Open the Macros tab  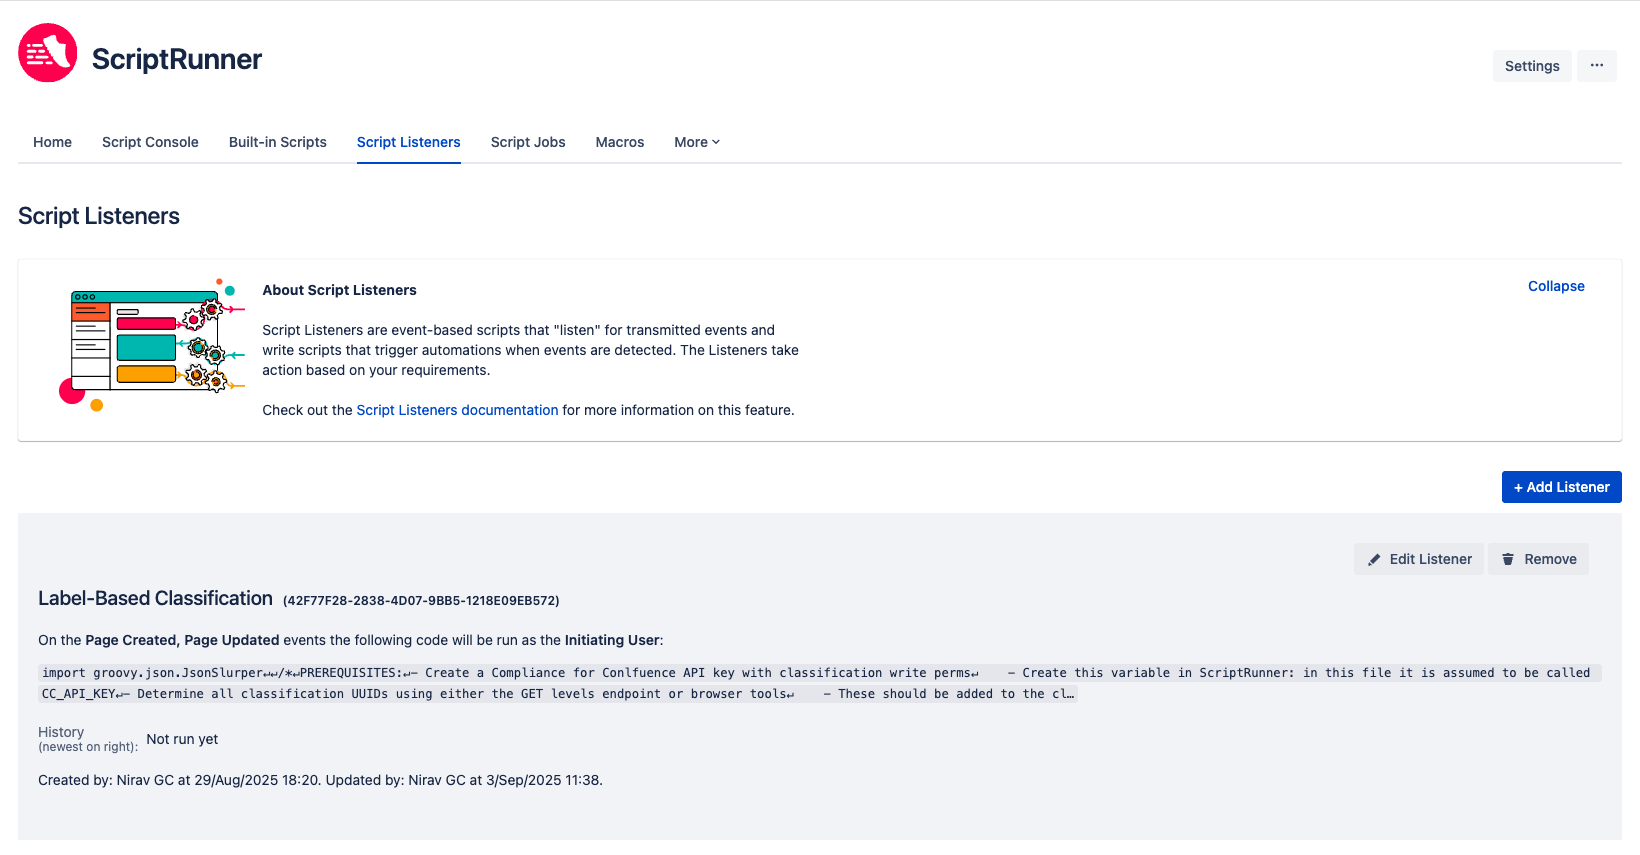(x=619, y=142)
